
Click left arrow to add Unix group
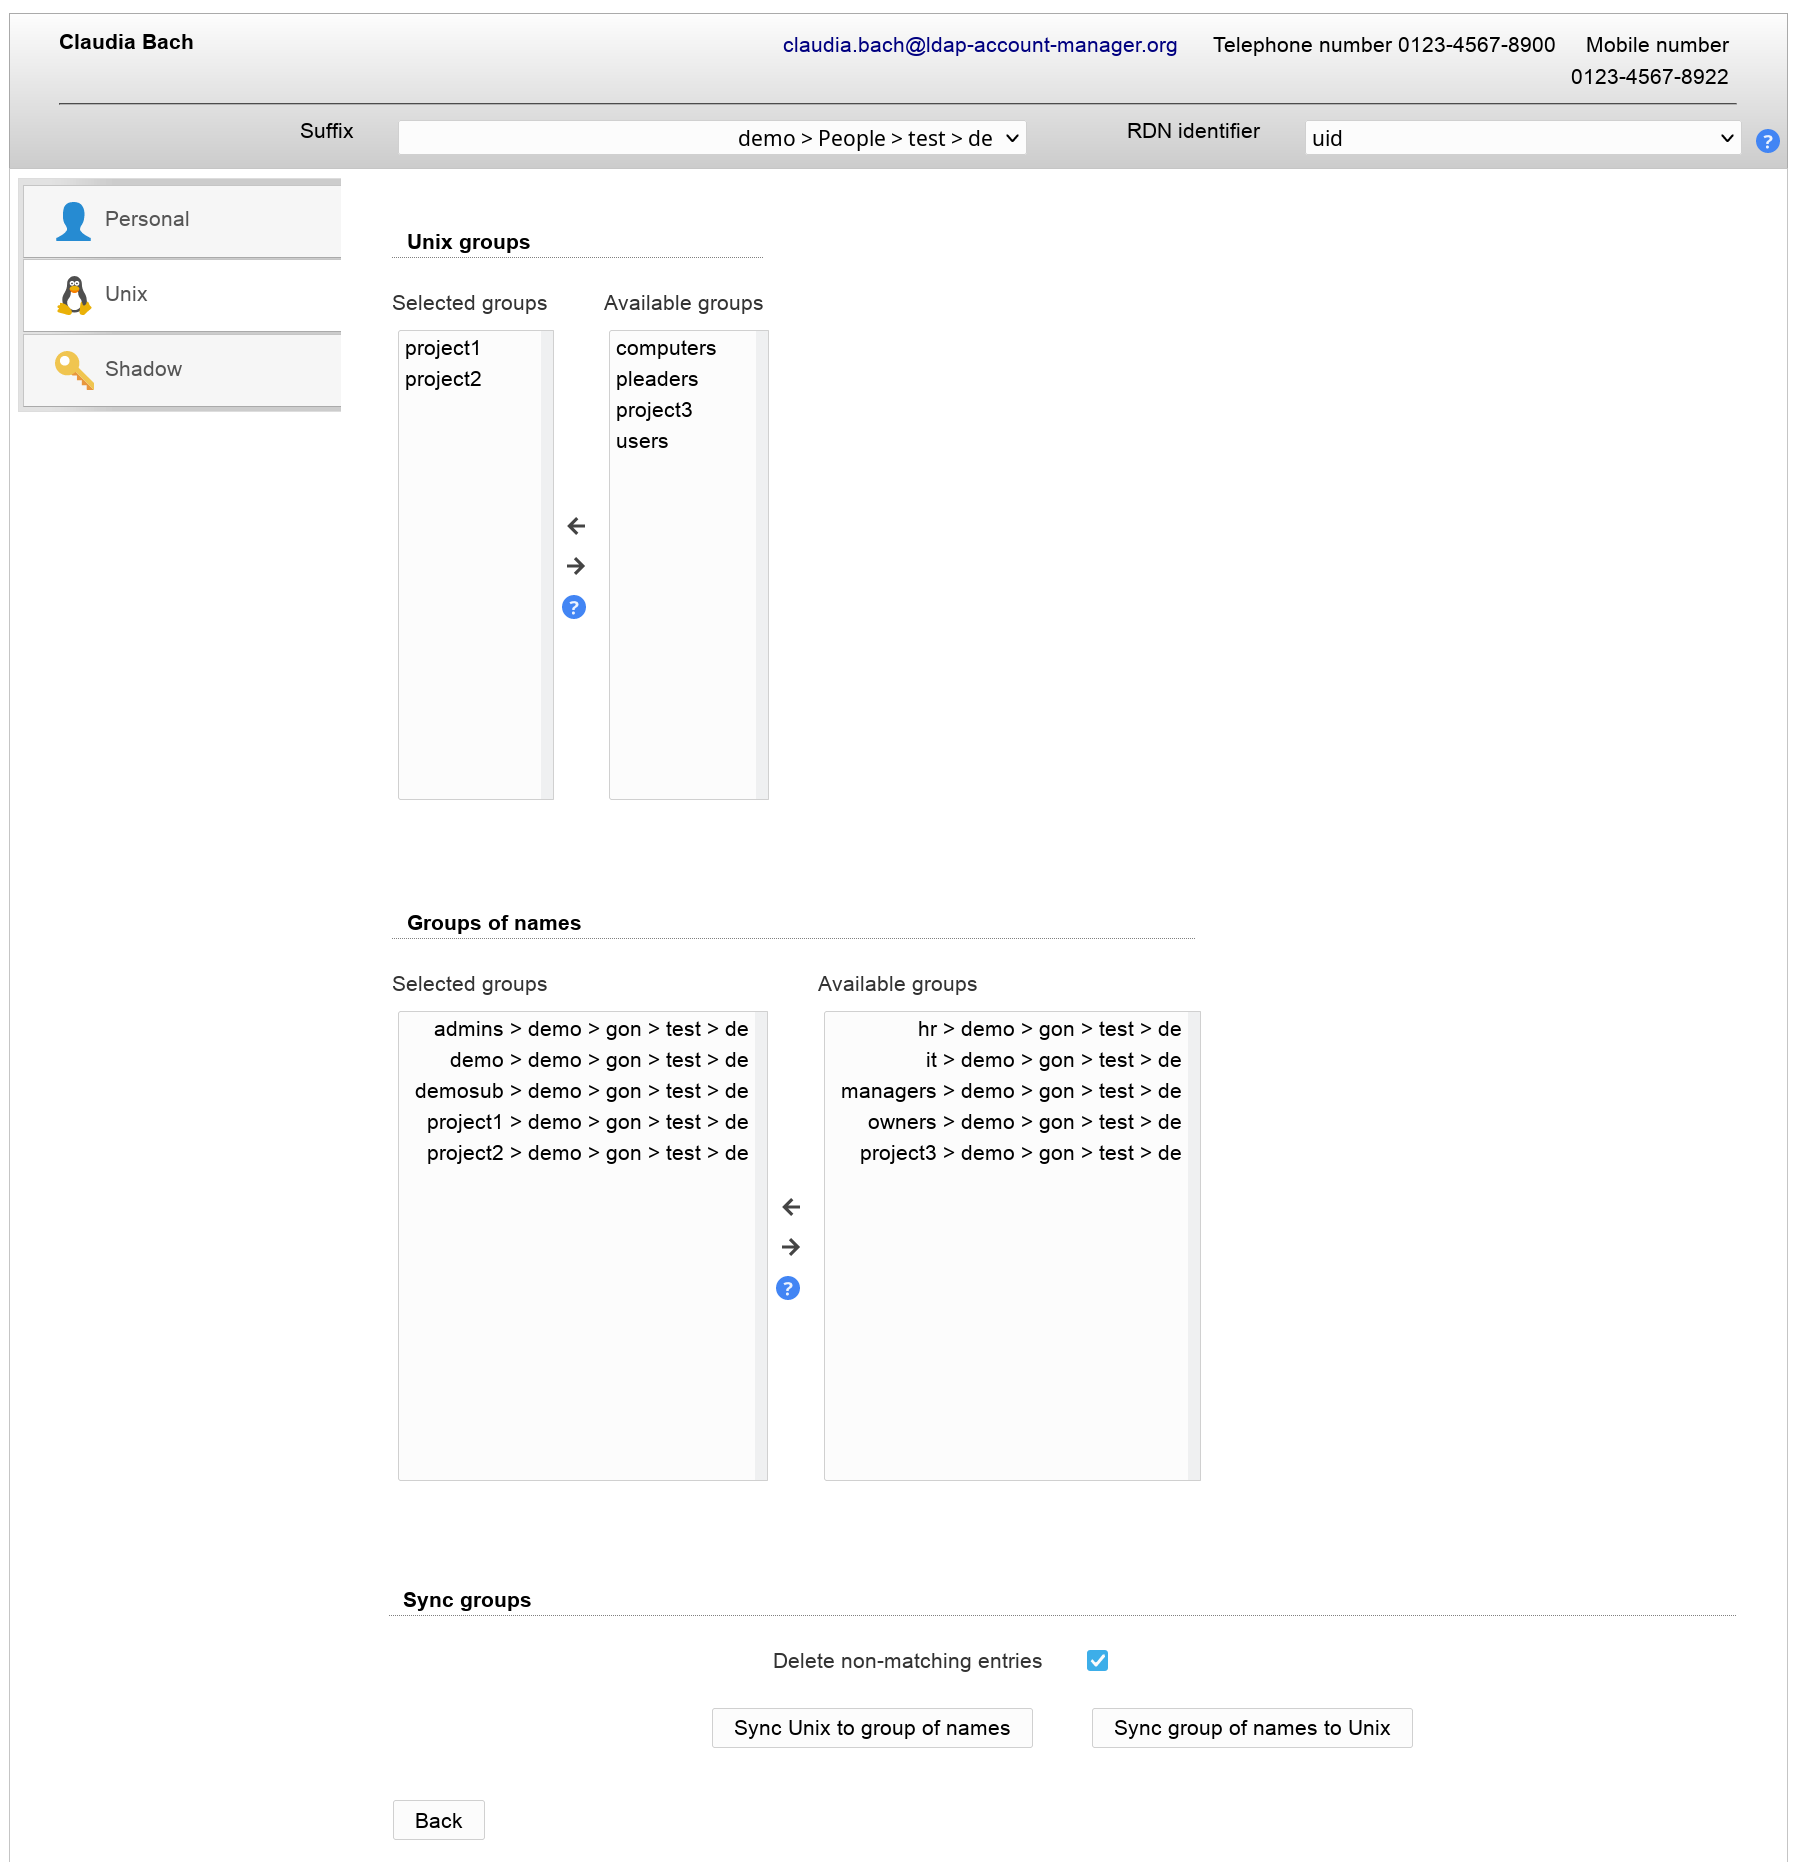click(576, 526)
